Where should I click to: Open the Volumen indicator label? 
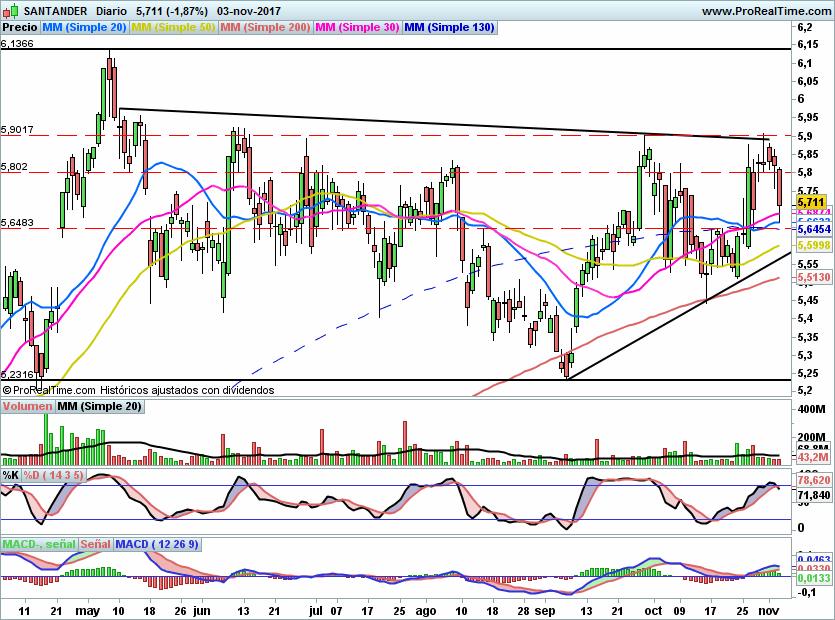coord(27,406)
